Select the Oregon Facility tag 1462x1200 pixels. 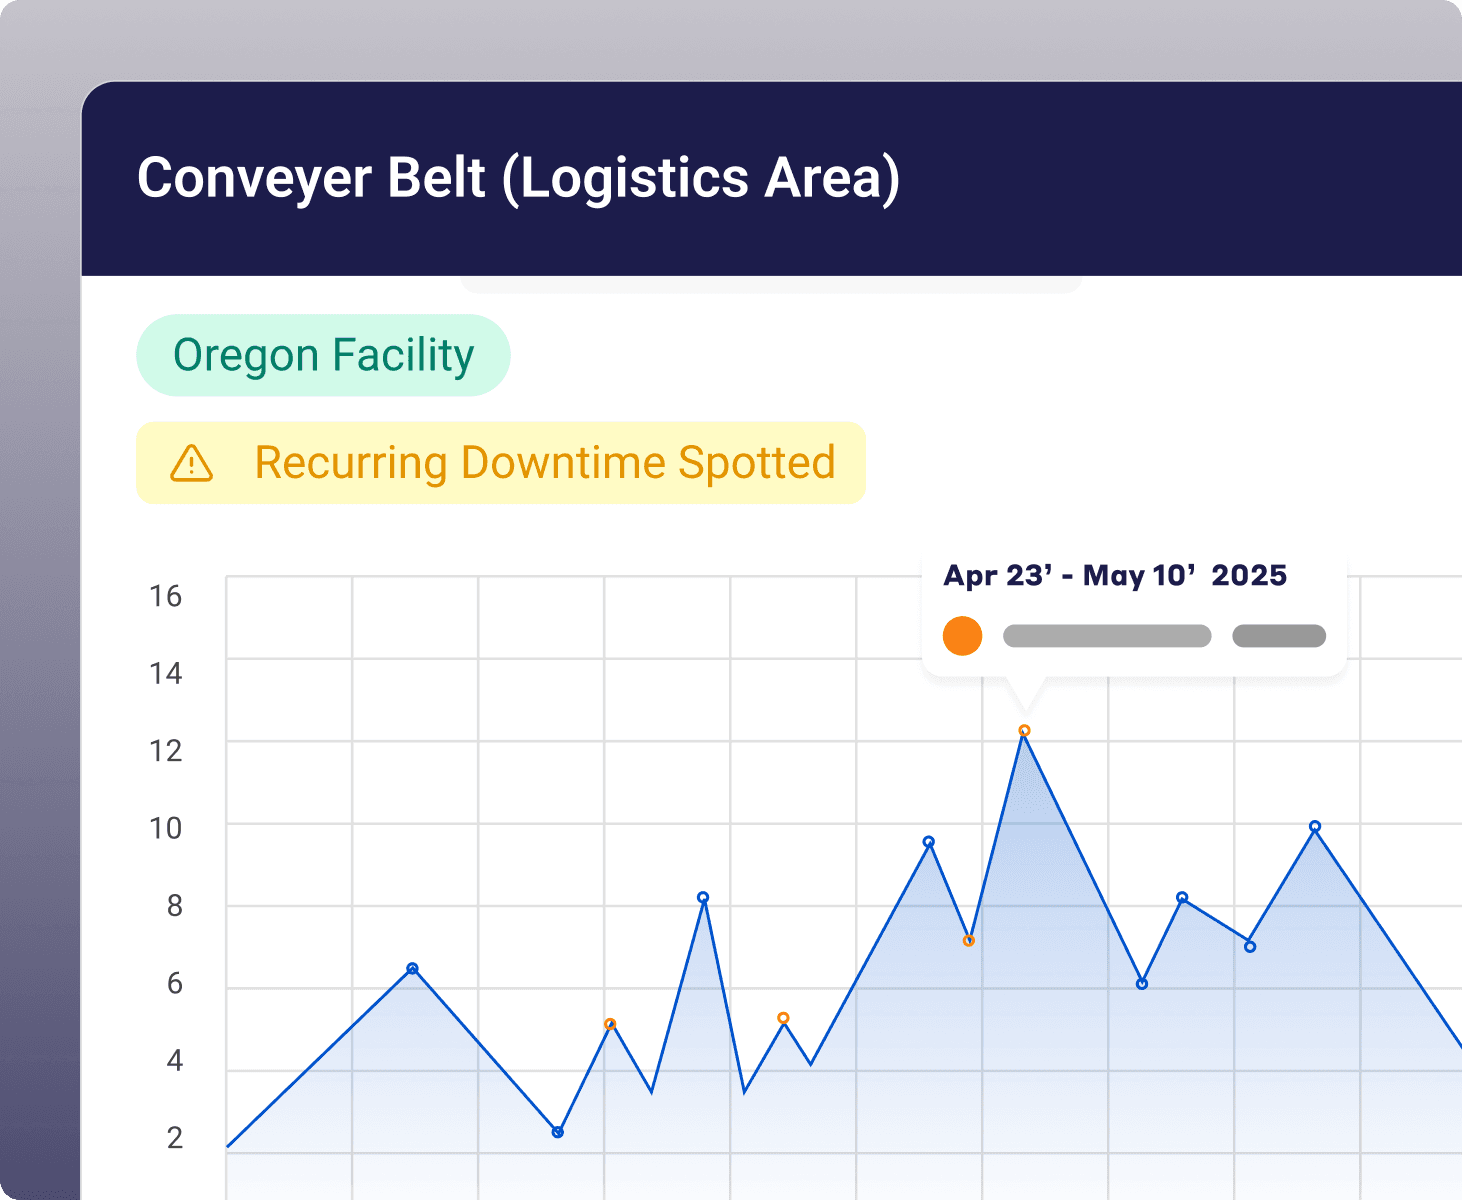coord(323,355)
